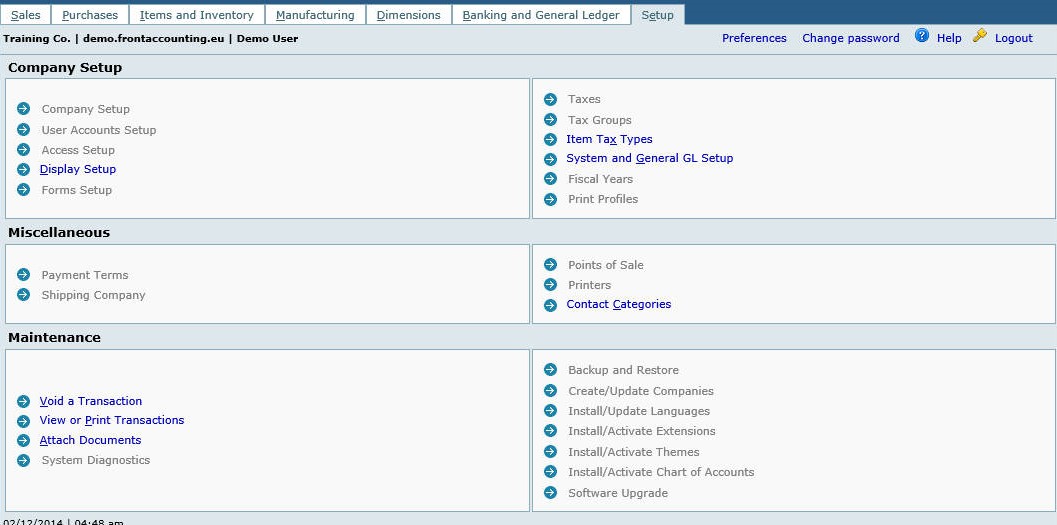Click the arrow icon beside Void a Transaction

23,401
